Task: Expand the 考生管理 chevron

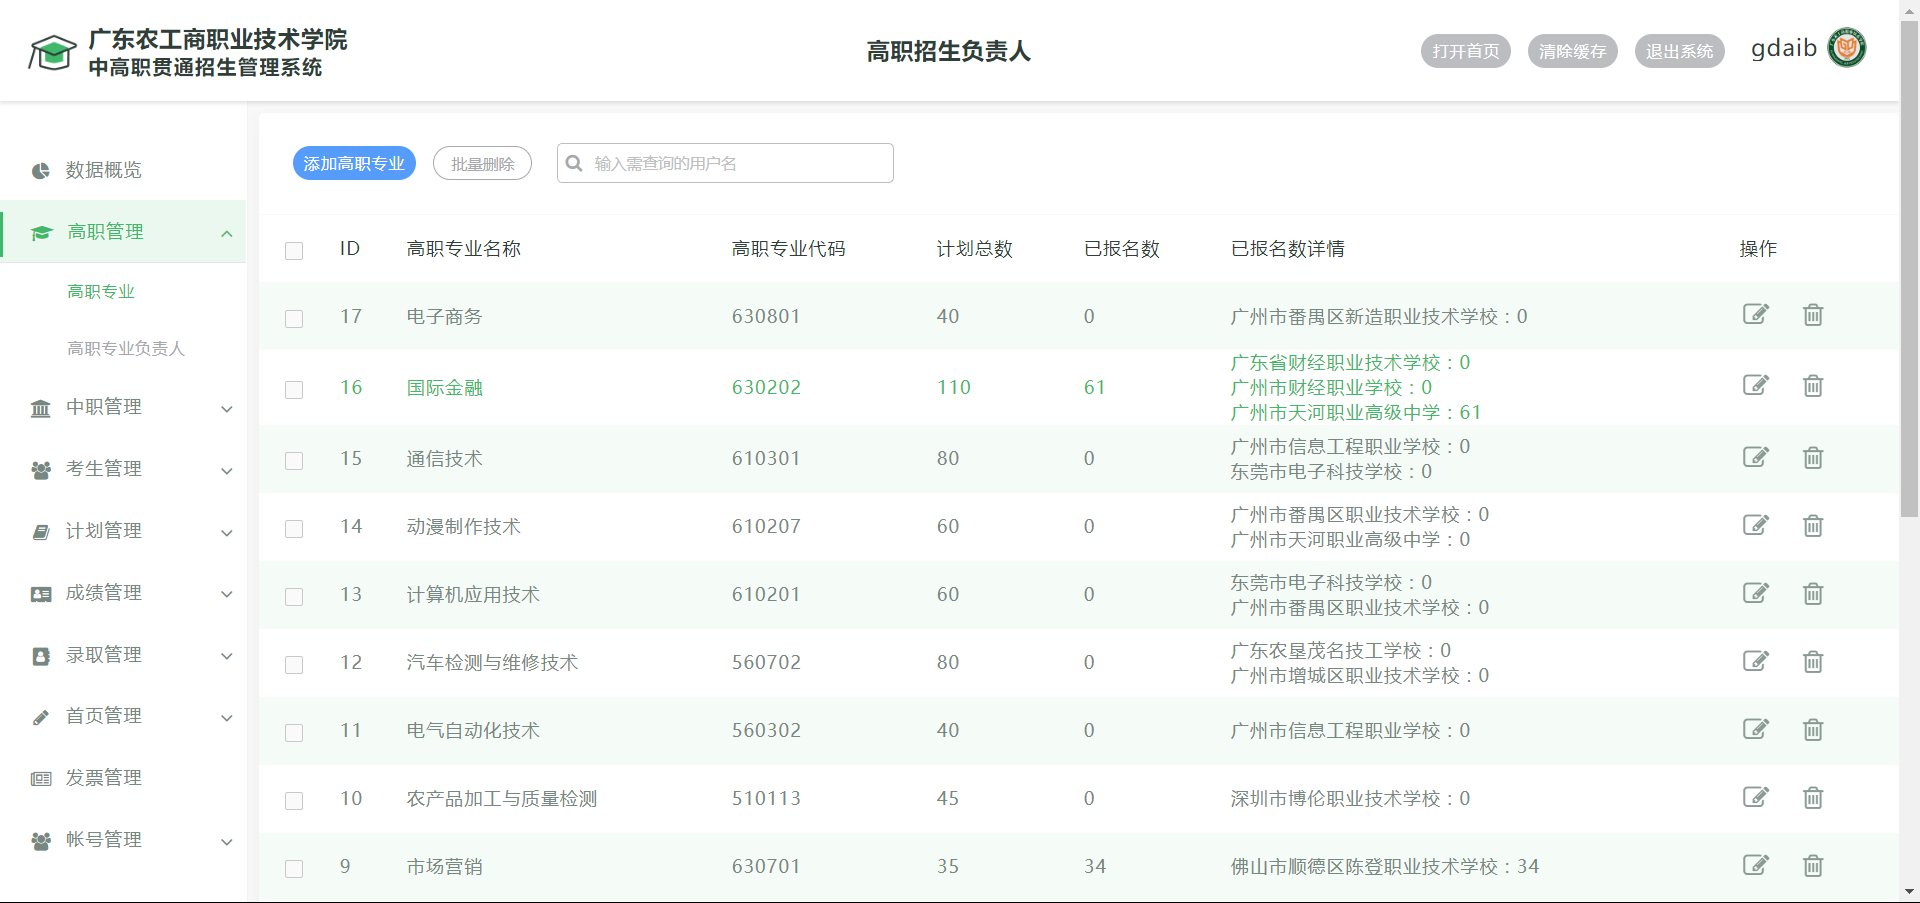Action: click(227, 471)
